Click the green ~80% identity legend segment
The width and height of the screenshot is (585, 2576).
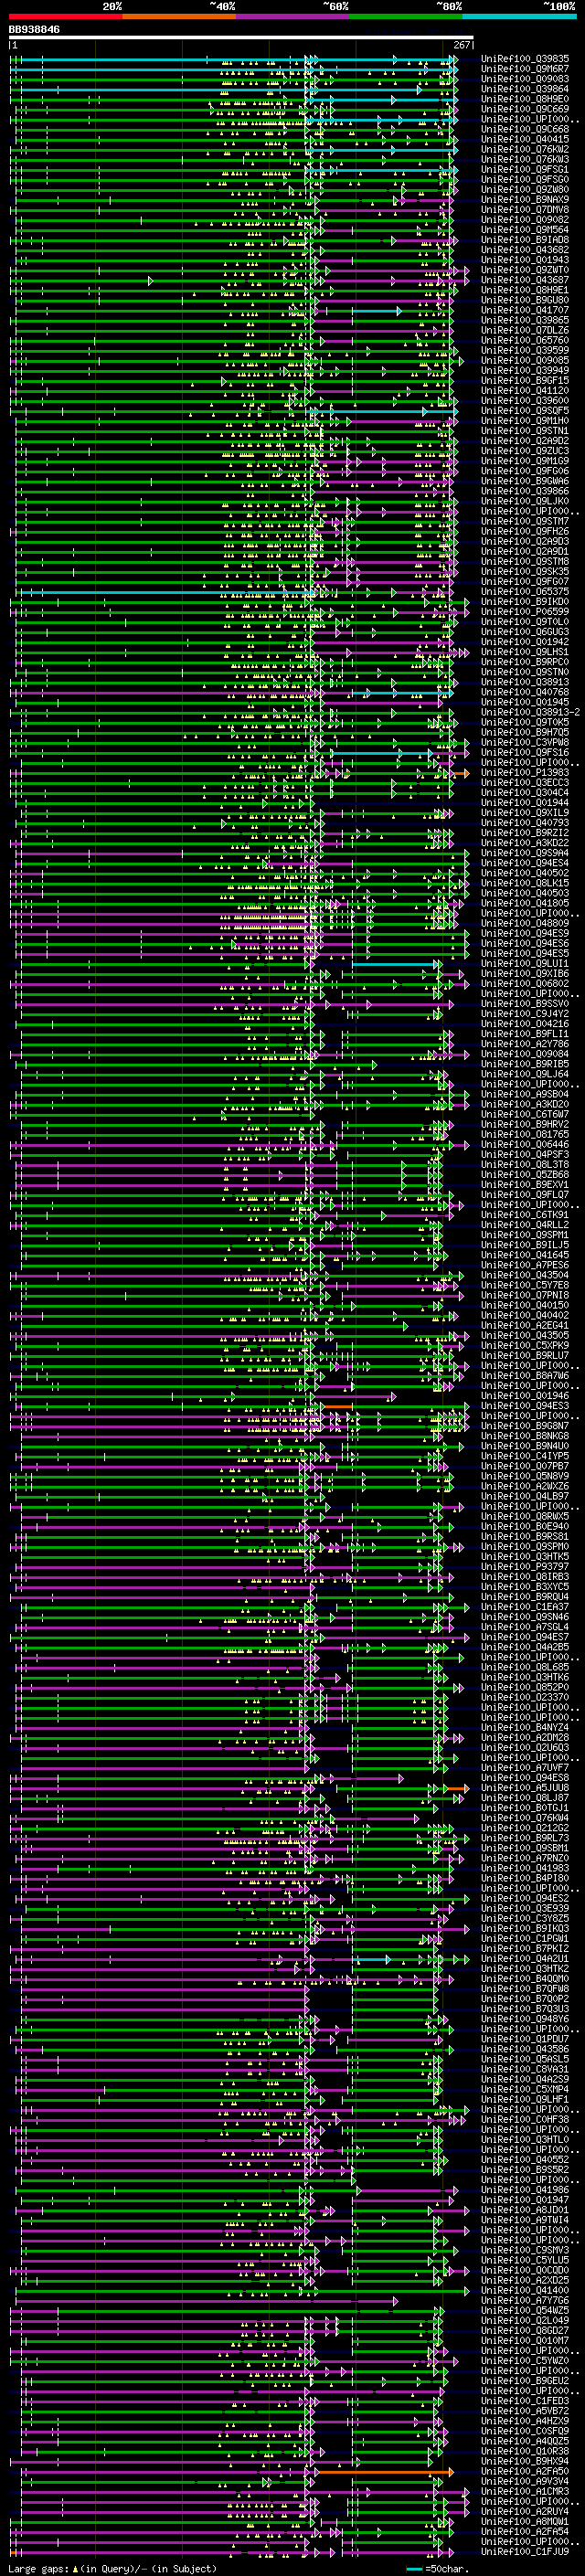(406, 16)
